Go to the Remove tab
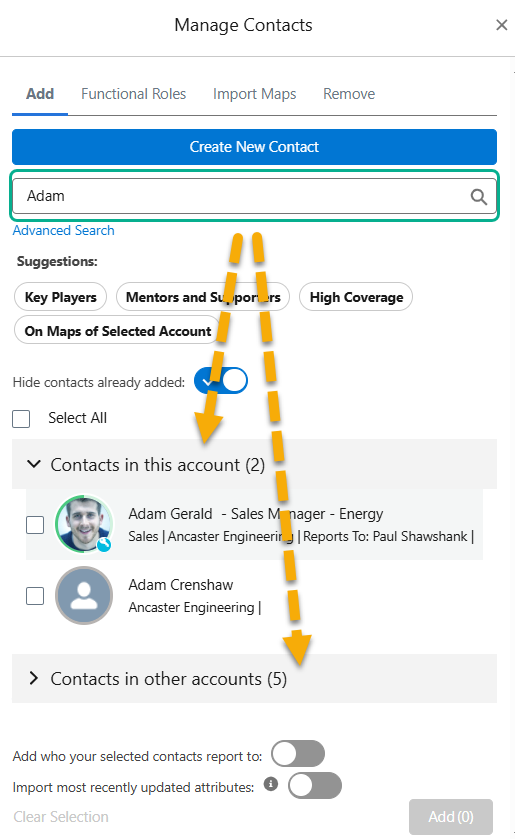The width and height of the screenshot is (515, 839). (x=349, y=94)
